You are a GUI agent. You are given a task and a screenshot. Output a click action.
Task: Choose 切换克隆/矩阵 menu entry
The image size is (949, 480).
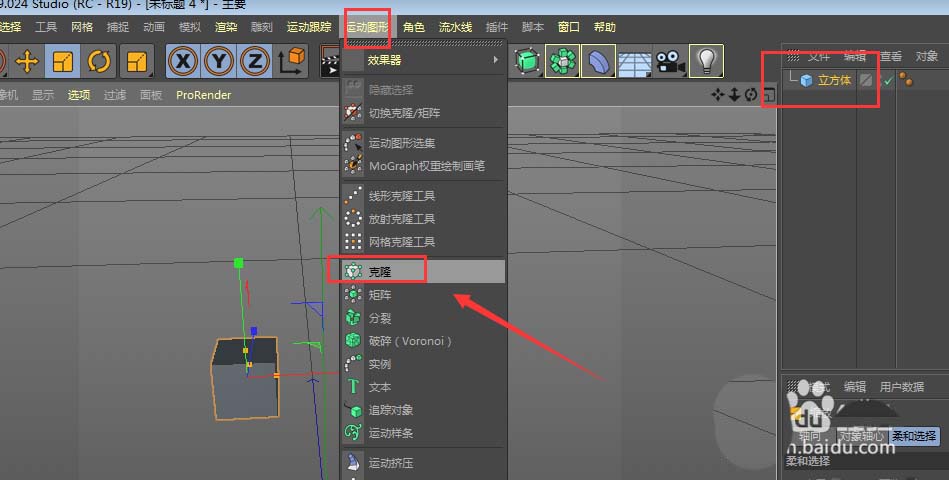424,113
